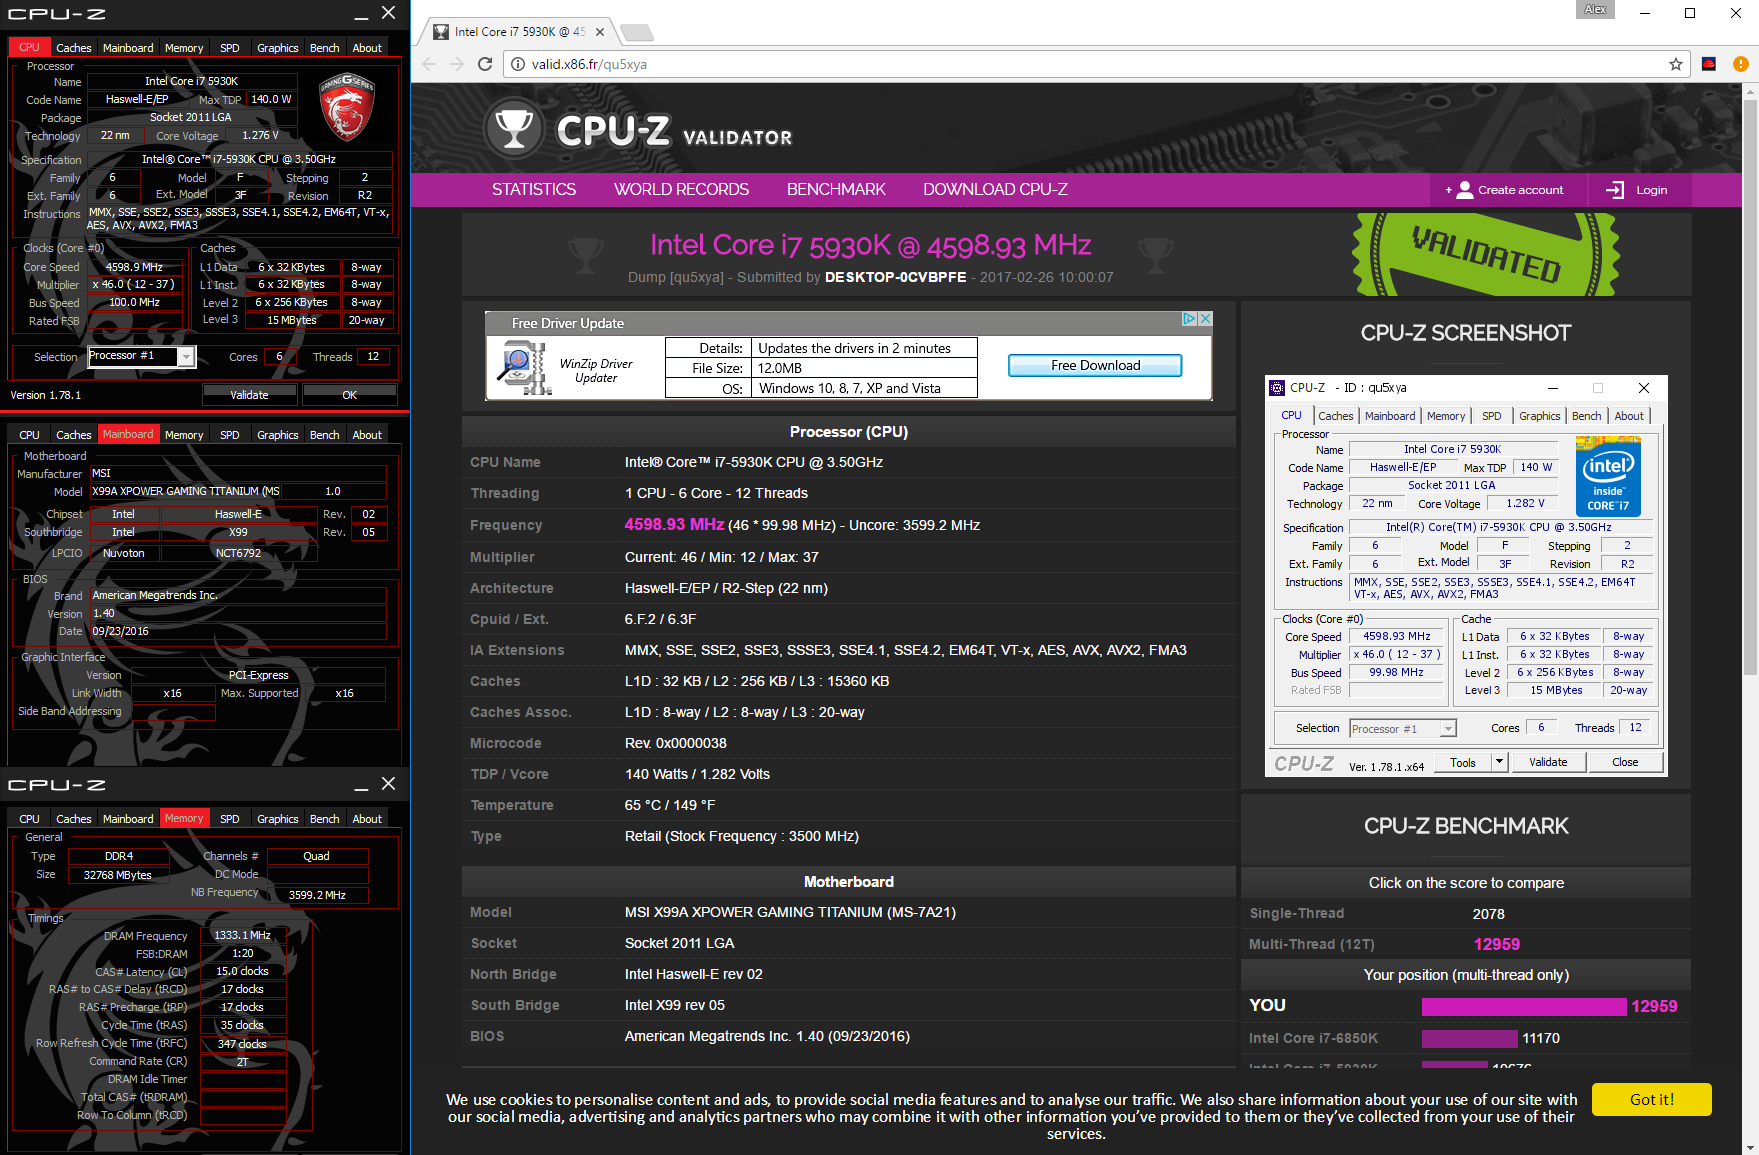Viewport: 1759px width, 1155px height.
Task: Click the orange alert extension icon
Action: coord(1741,64)
